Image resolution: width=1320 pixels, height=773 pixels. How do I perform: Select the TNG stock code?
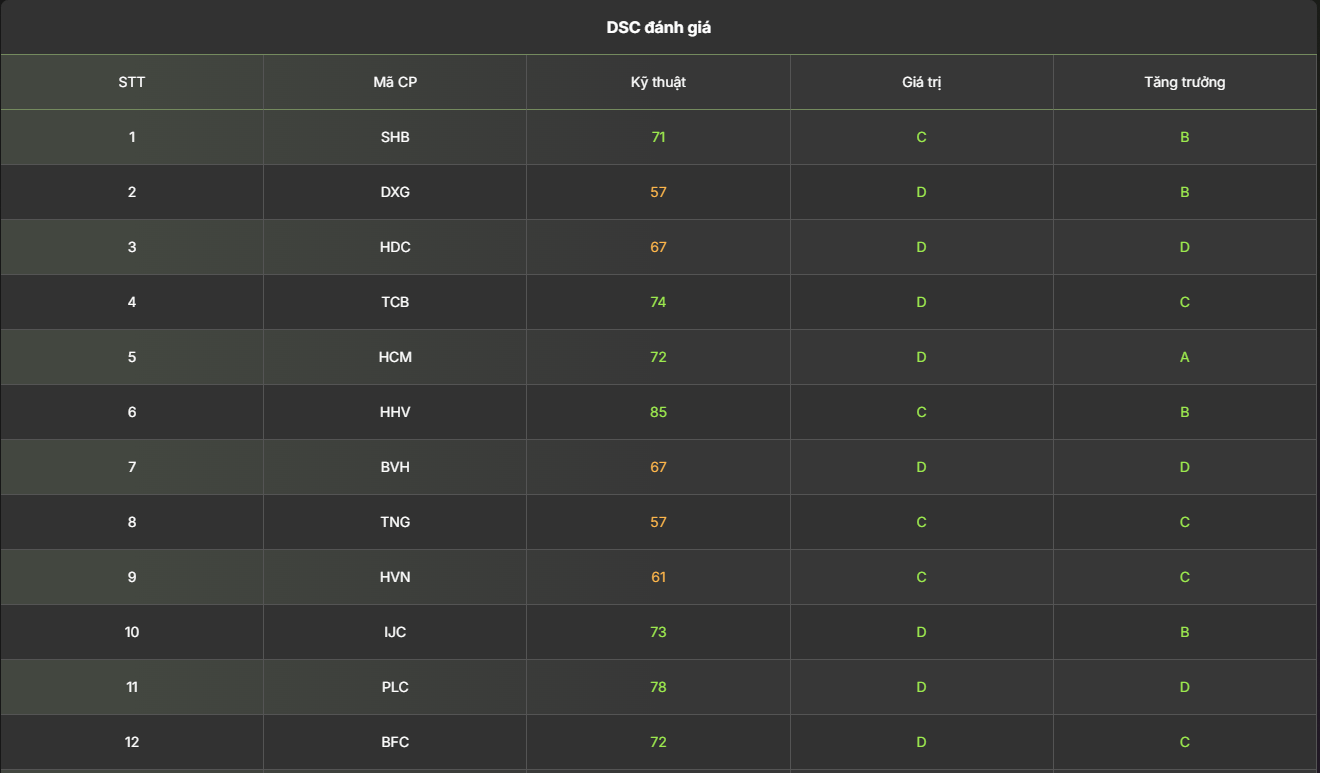[395, 522]
